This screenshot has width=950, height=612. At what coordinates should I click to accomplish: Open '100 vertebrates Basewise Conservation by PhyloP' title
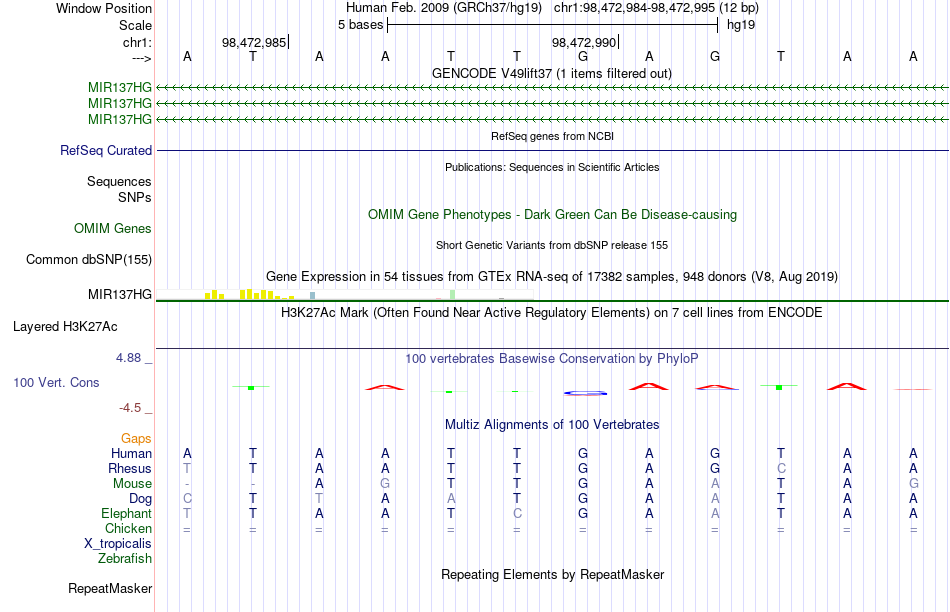pyautogui.click(x=552, y=359)
